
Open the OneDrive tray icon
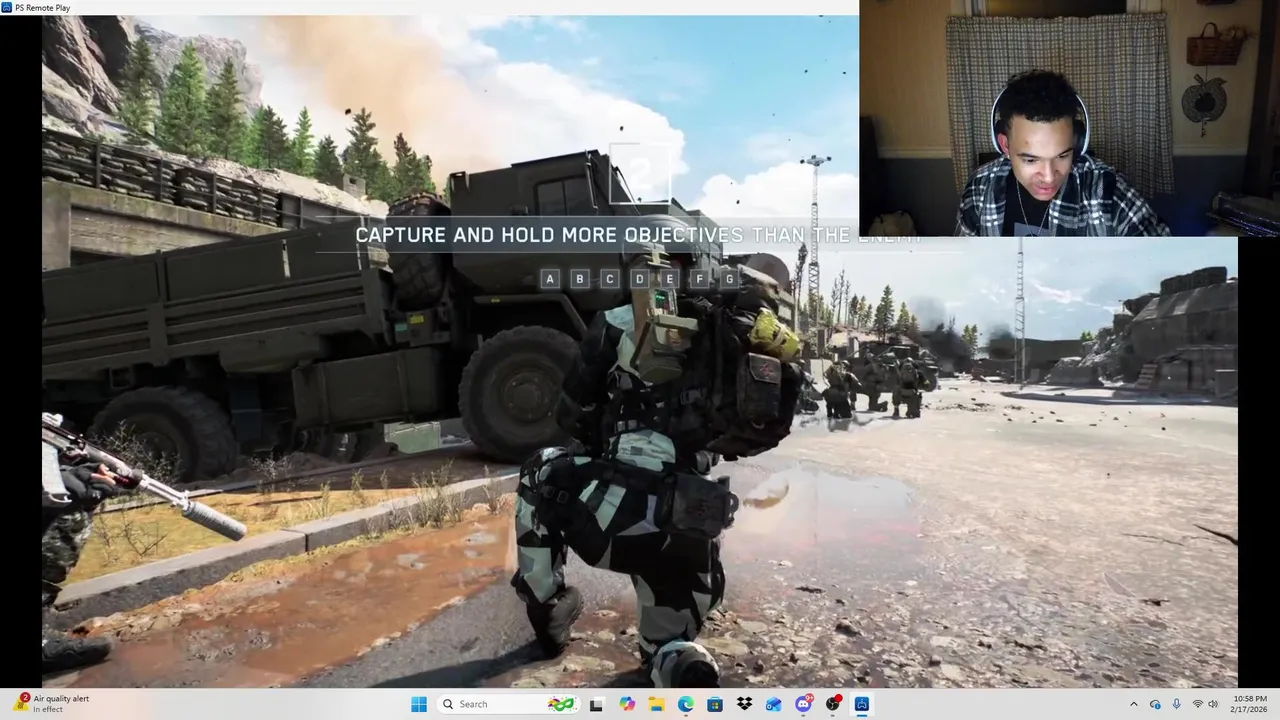(1155, 704)
